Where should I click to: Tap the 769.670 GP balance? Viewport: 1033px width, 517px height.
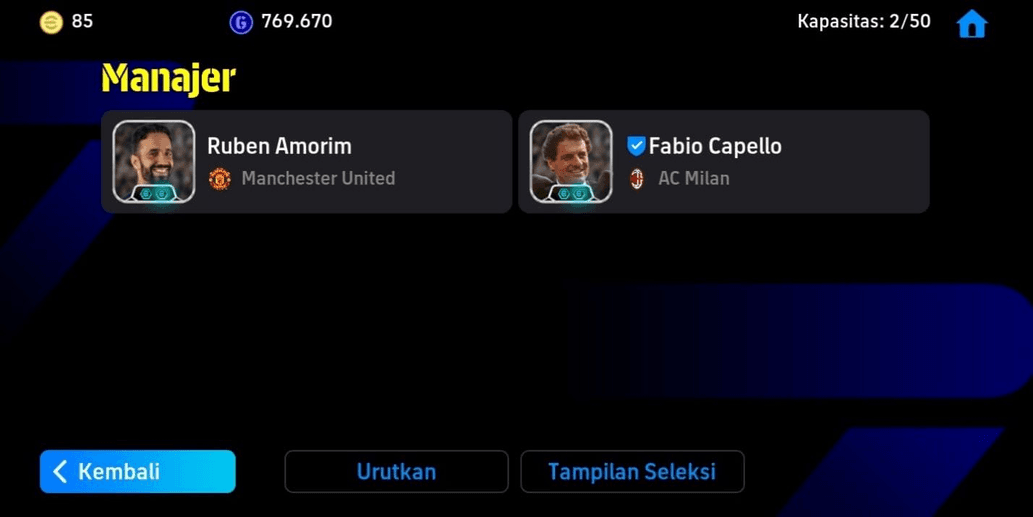pyautogui.click(x=296, y=21)
